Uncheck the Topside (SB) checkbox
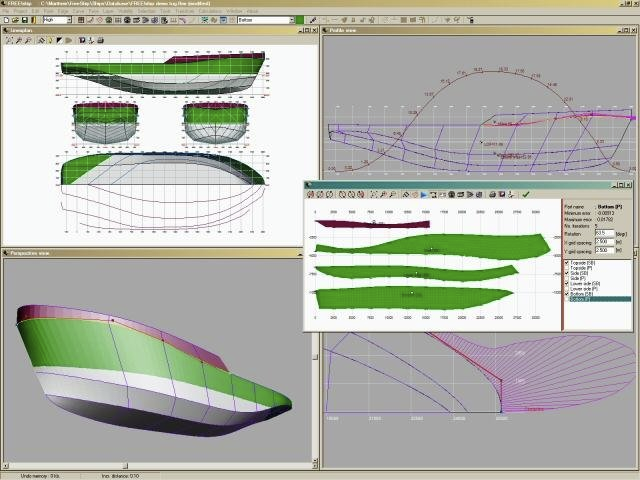The height and width of the screenshot is (480, 640). coord(568,262)
